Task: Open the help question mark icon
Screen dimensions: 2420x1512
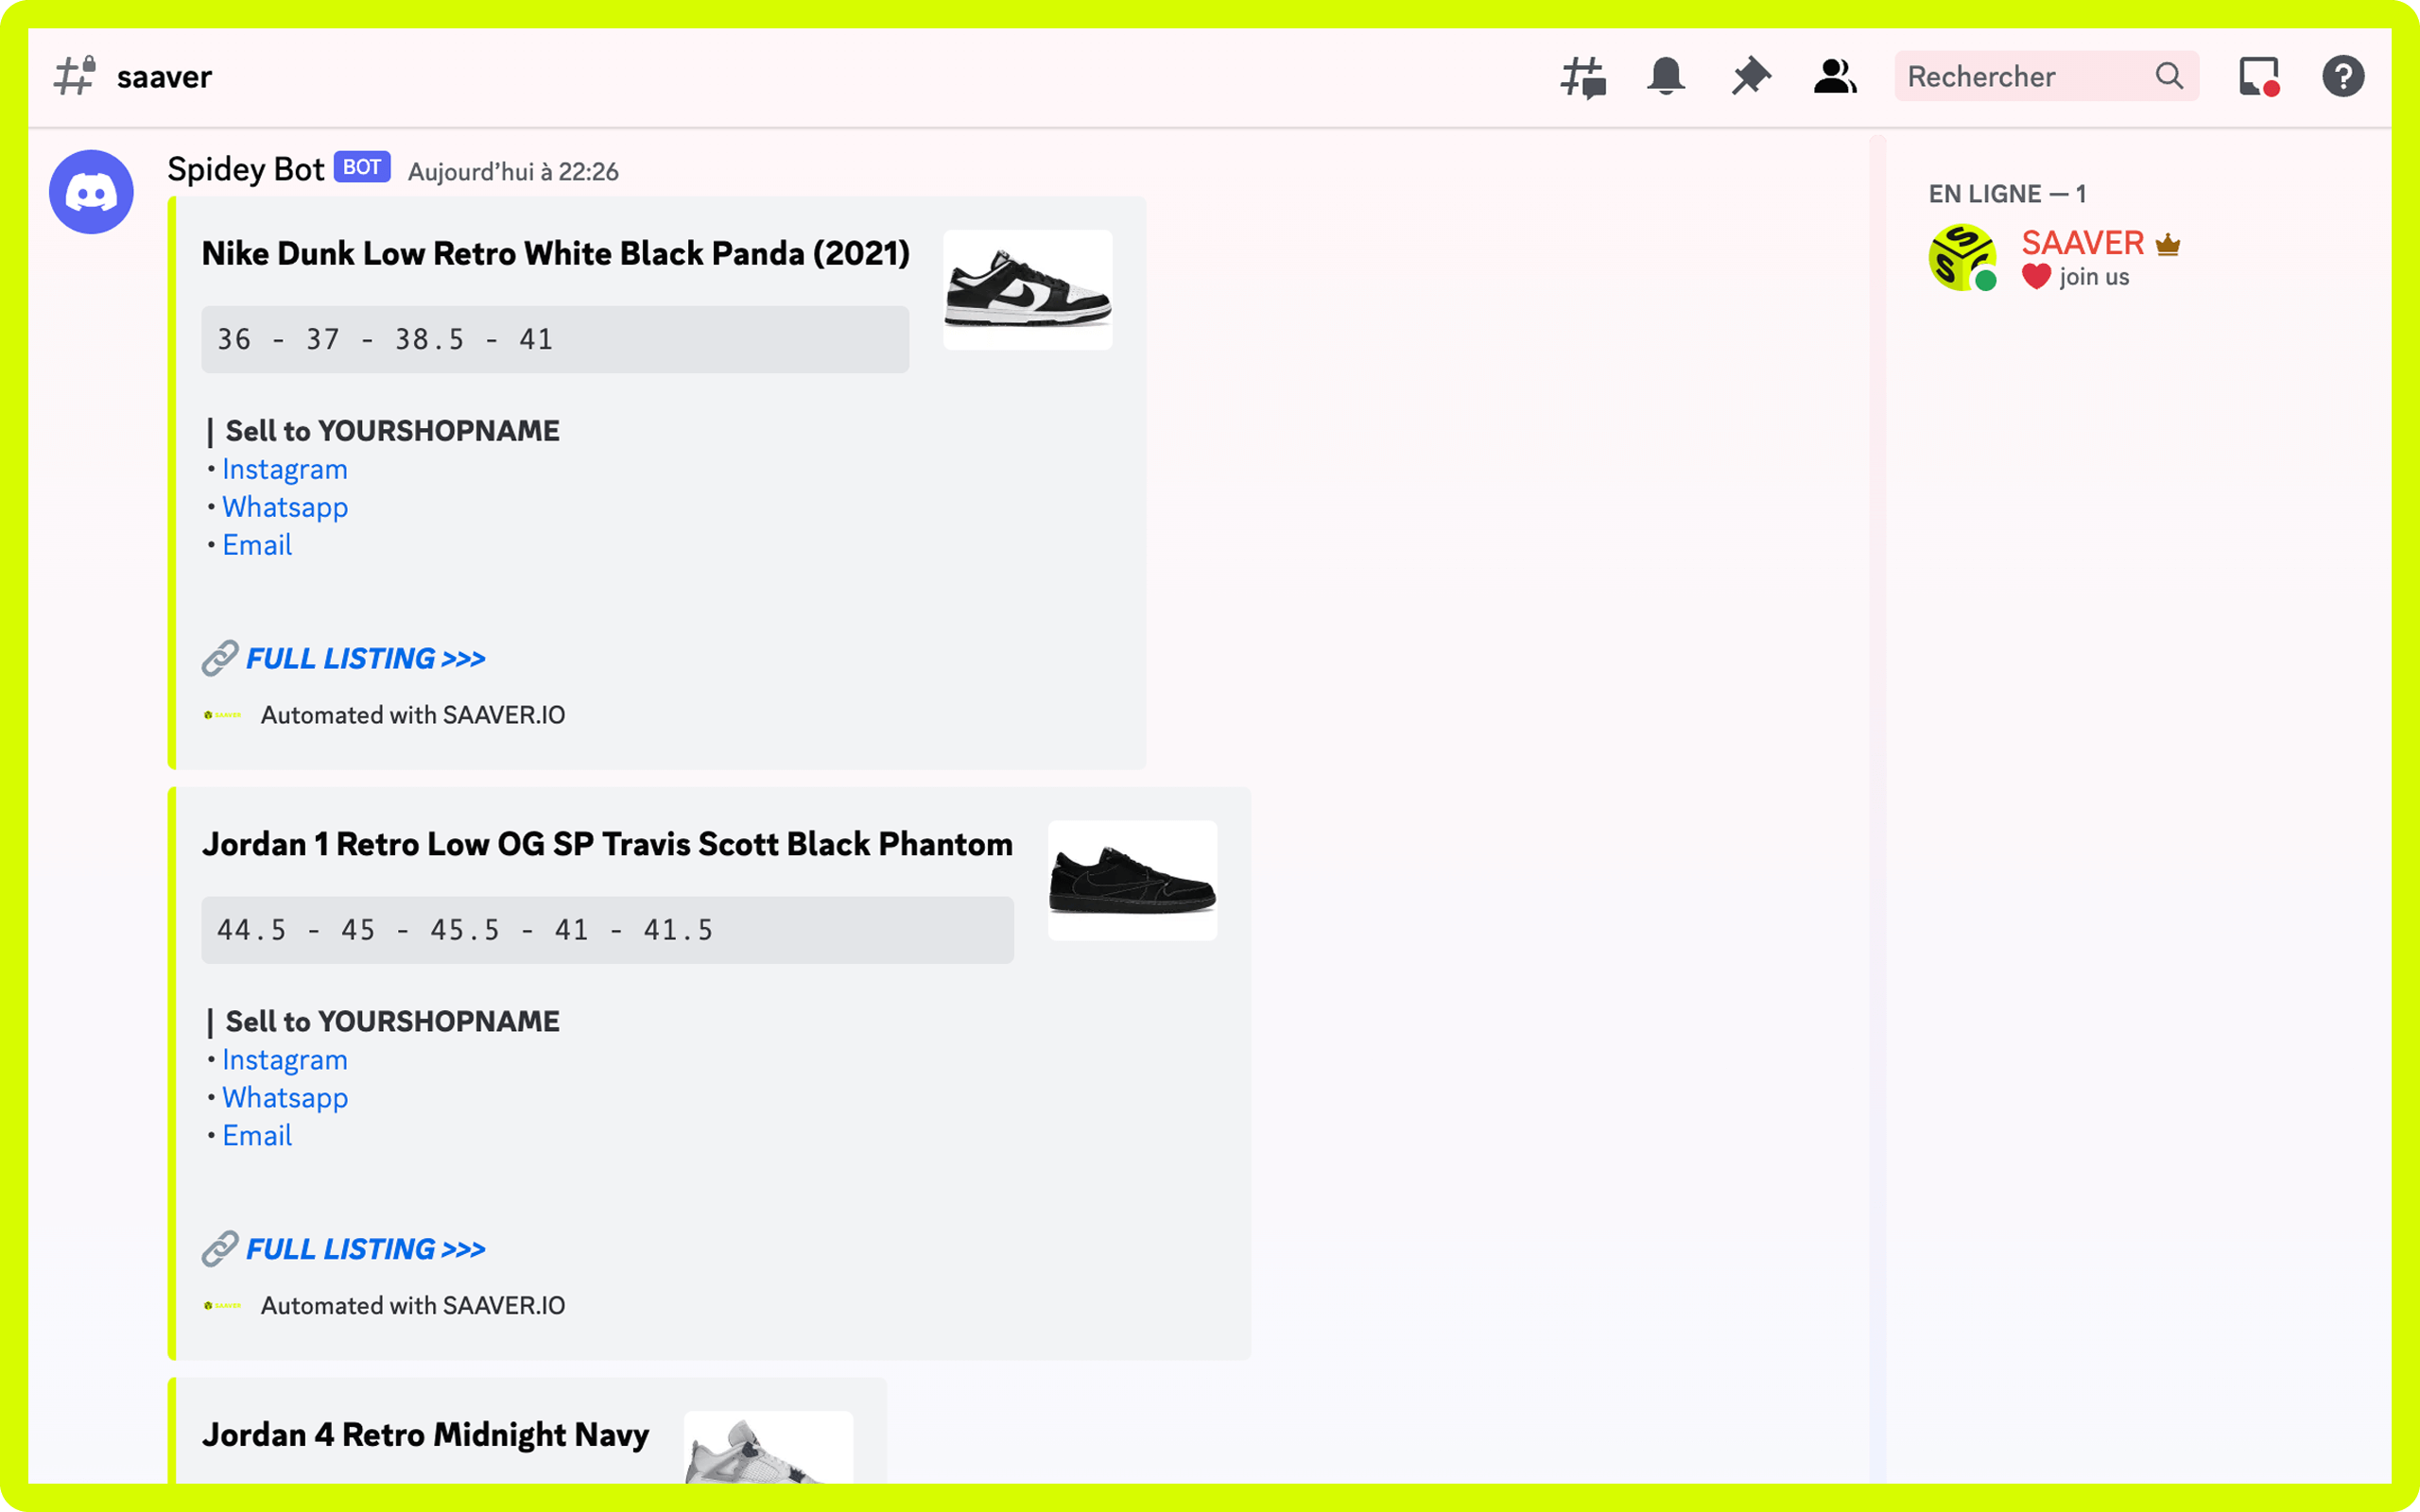Action: 2343,77
